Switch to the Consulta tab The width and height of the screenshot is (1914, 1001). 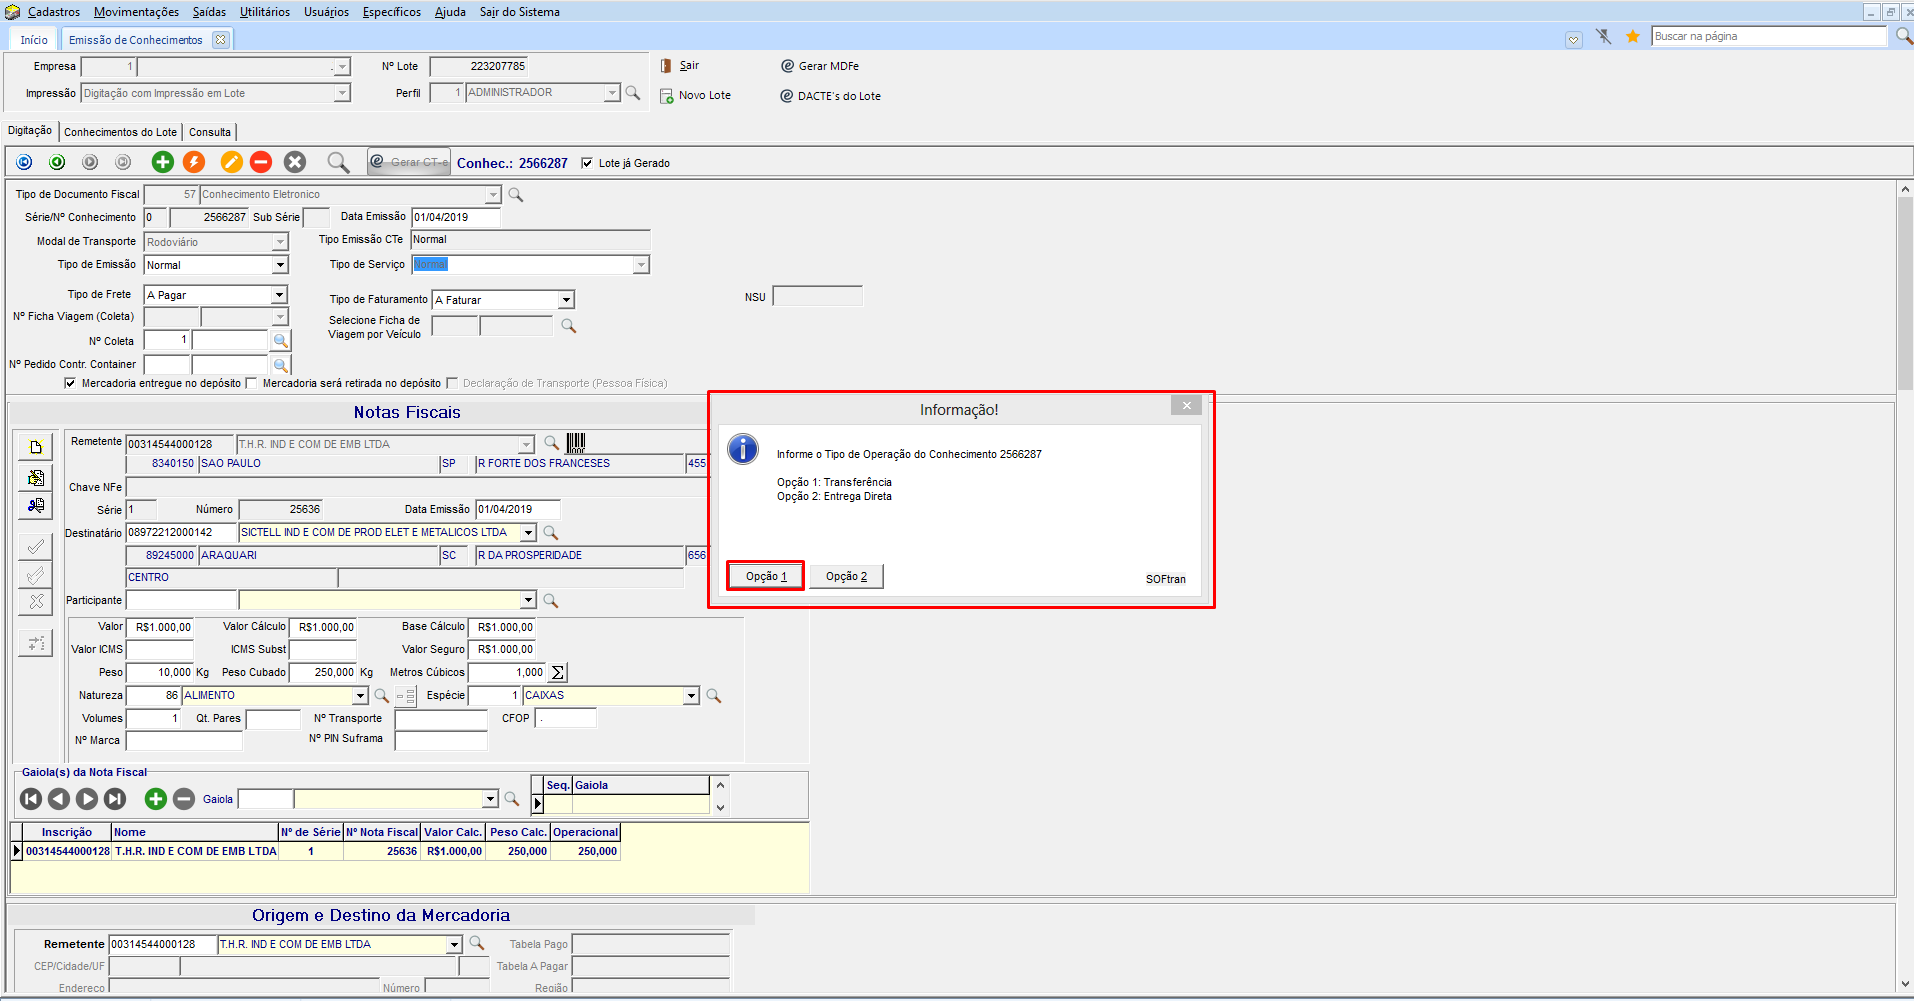[x=210, y=132]
